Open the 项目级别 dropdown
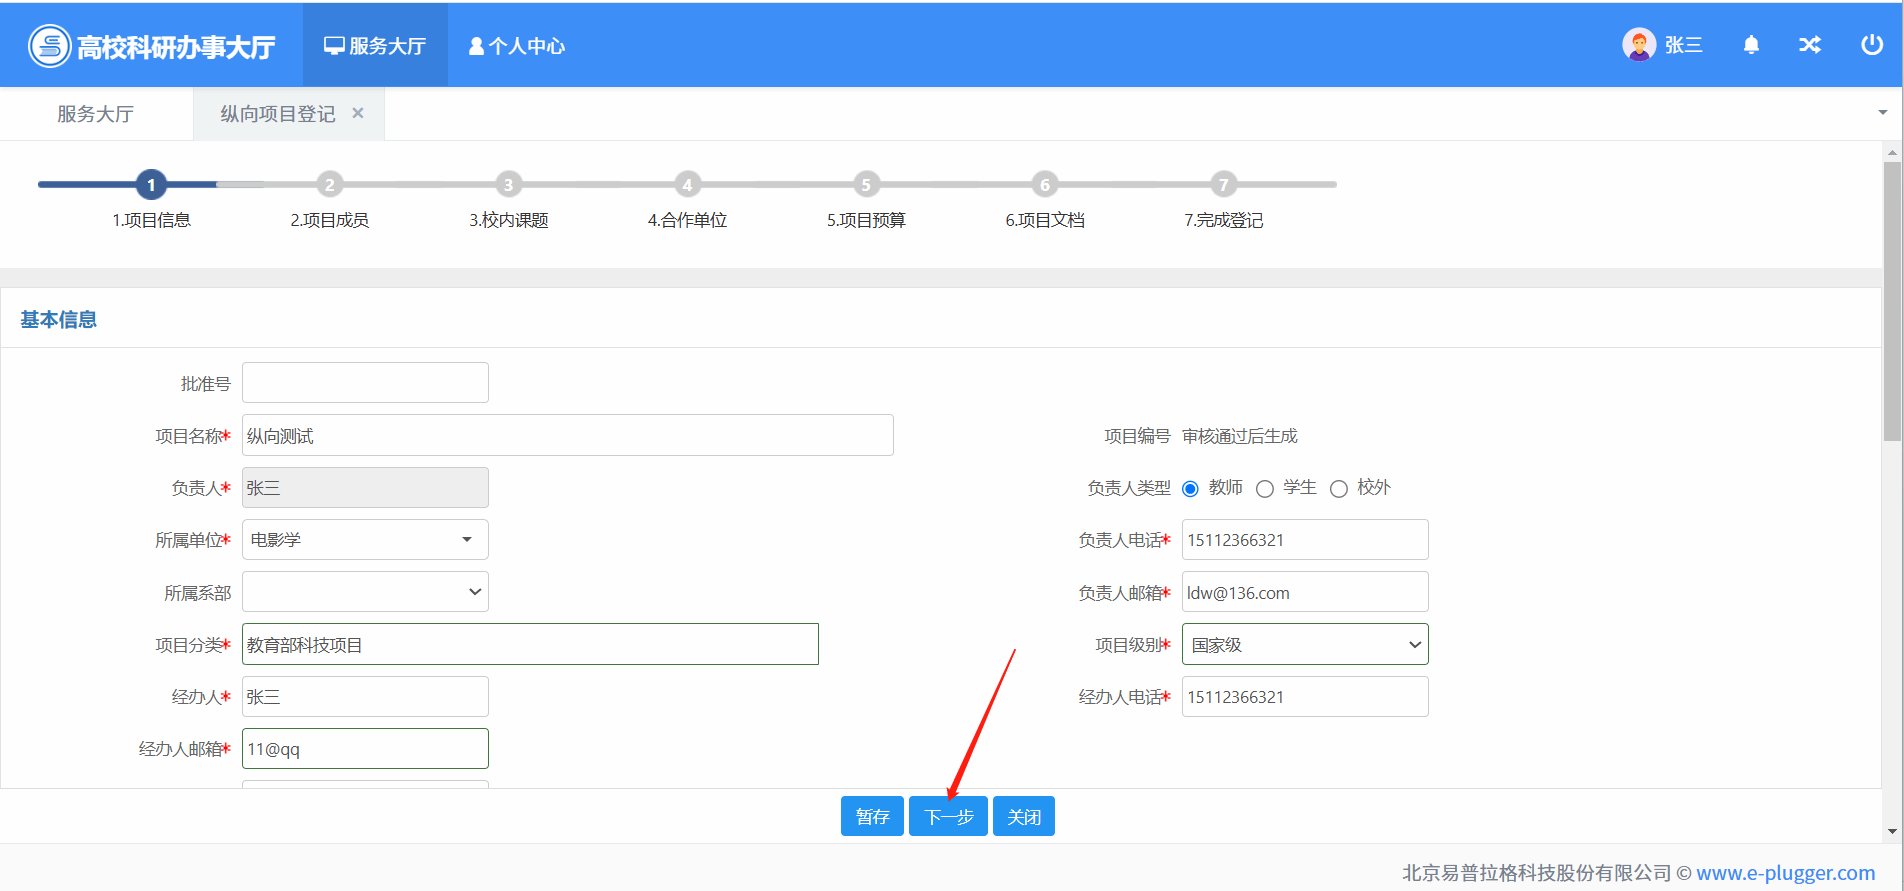The image size is (1904, 891). (x=1304, y=645)
